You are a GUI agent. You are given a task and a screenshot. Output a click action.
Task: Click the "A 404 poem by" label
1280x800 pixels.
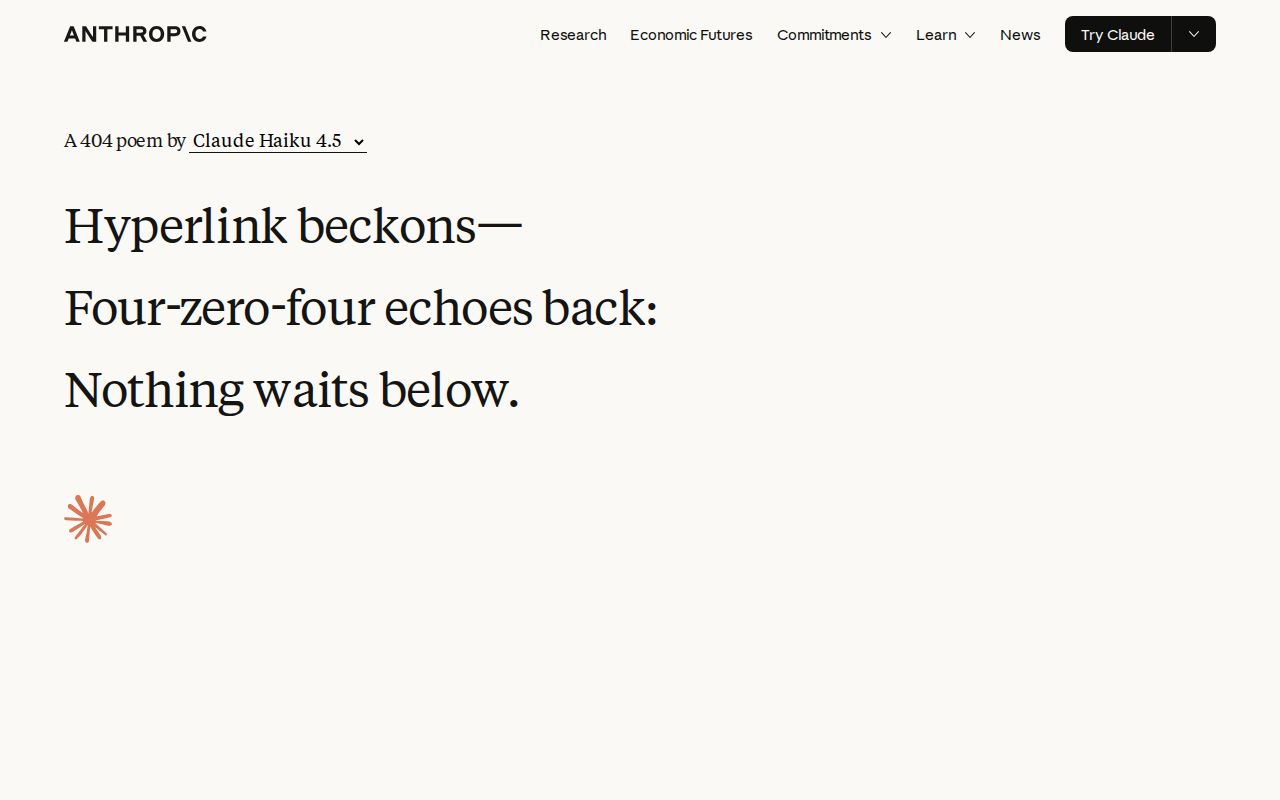[124, 141]
